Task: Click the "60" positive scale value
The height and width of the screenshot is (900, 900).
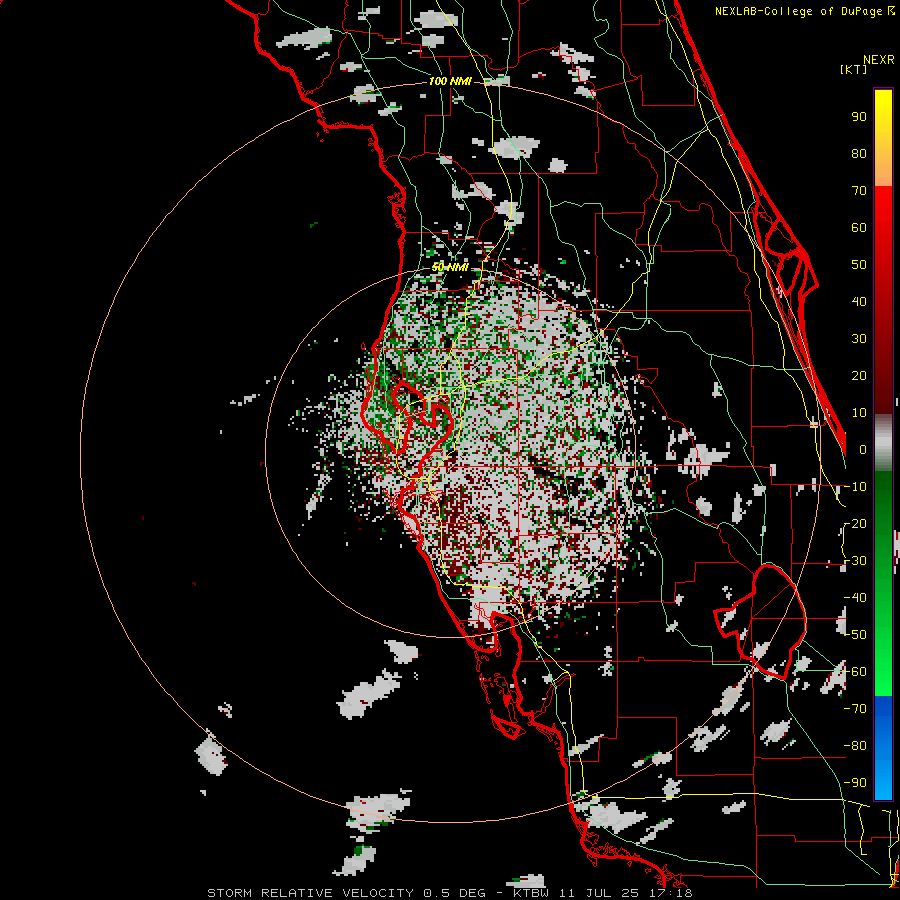Action: (x=859, y=228)
